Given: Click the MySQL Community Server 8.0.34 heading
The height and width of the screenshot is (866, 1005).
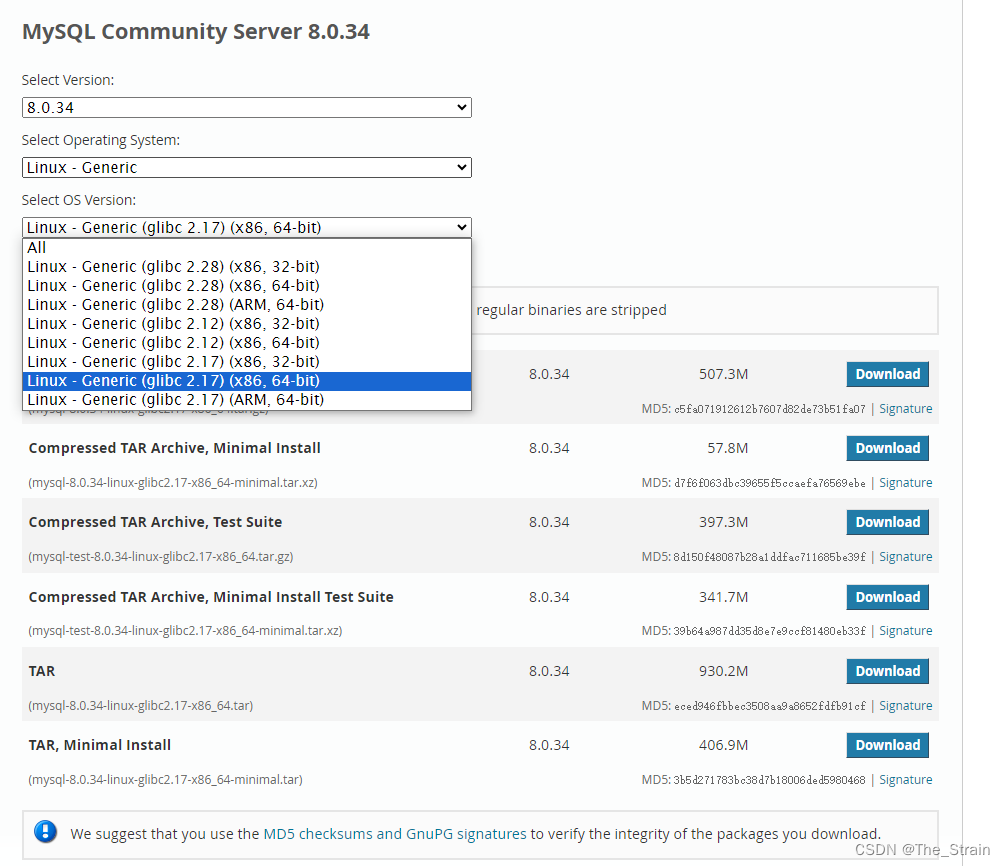Looking at the screenshot, I should click(x=195, y=31).
